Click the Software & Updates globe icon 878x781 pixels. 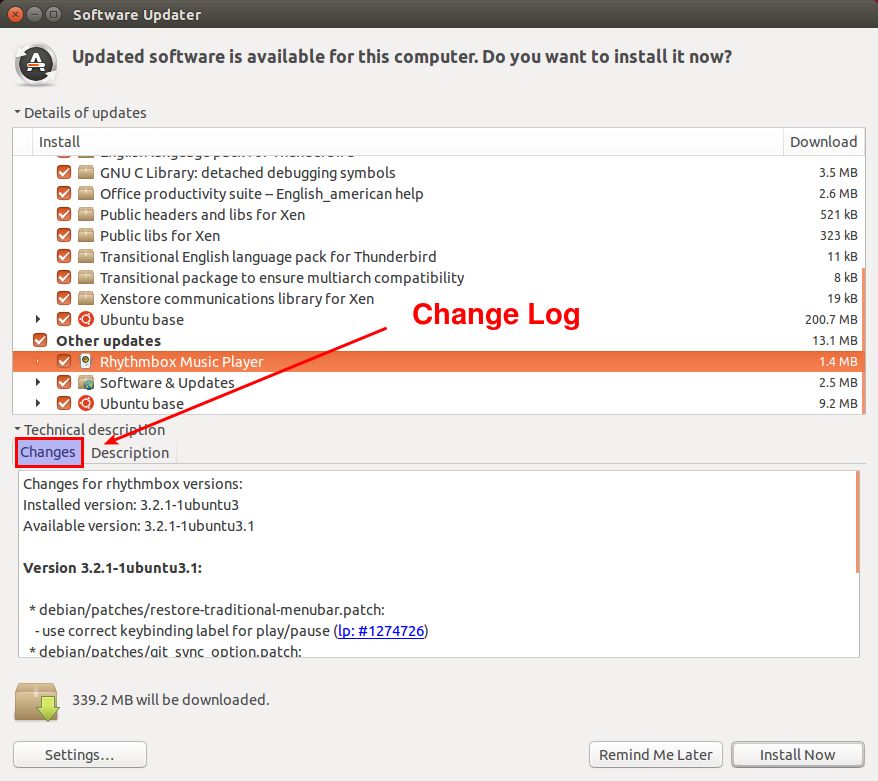click(x=86, y=383)
